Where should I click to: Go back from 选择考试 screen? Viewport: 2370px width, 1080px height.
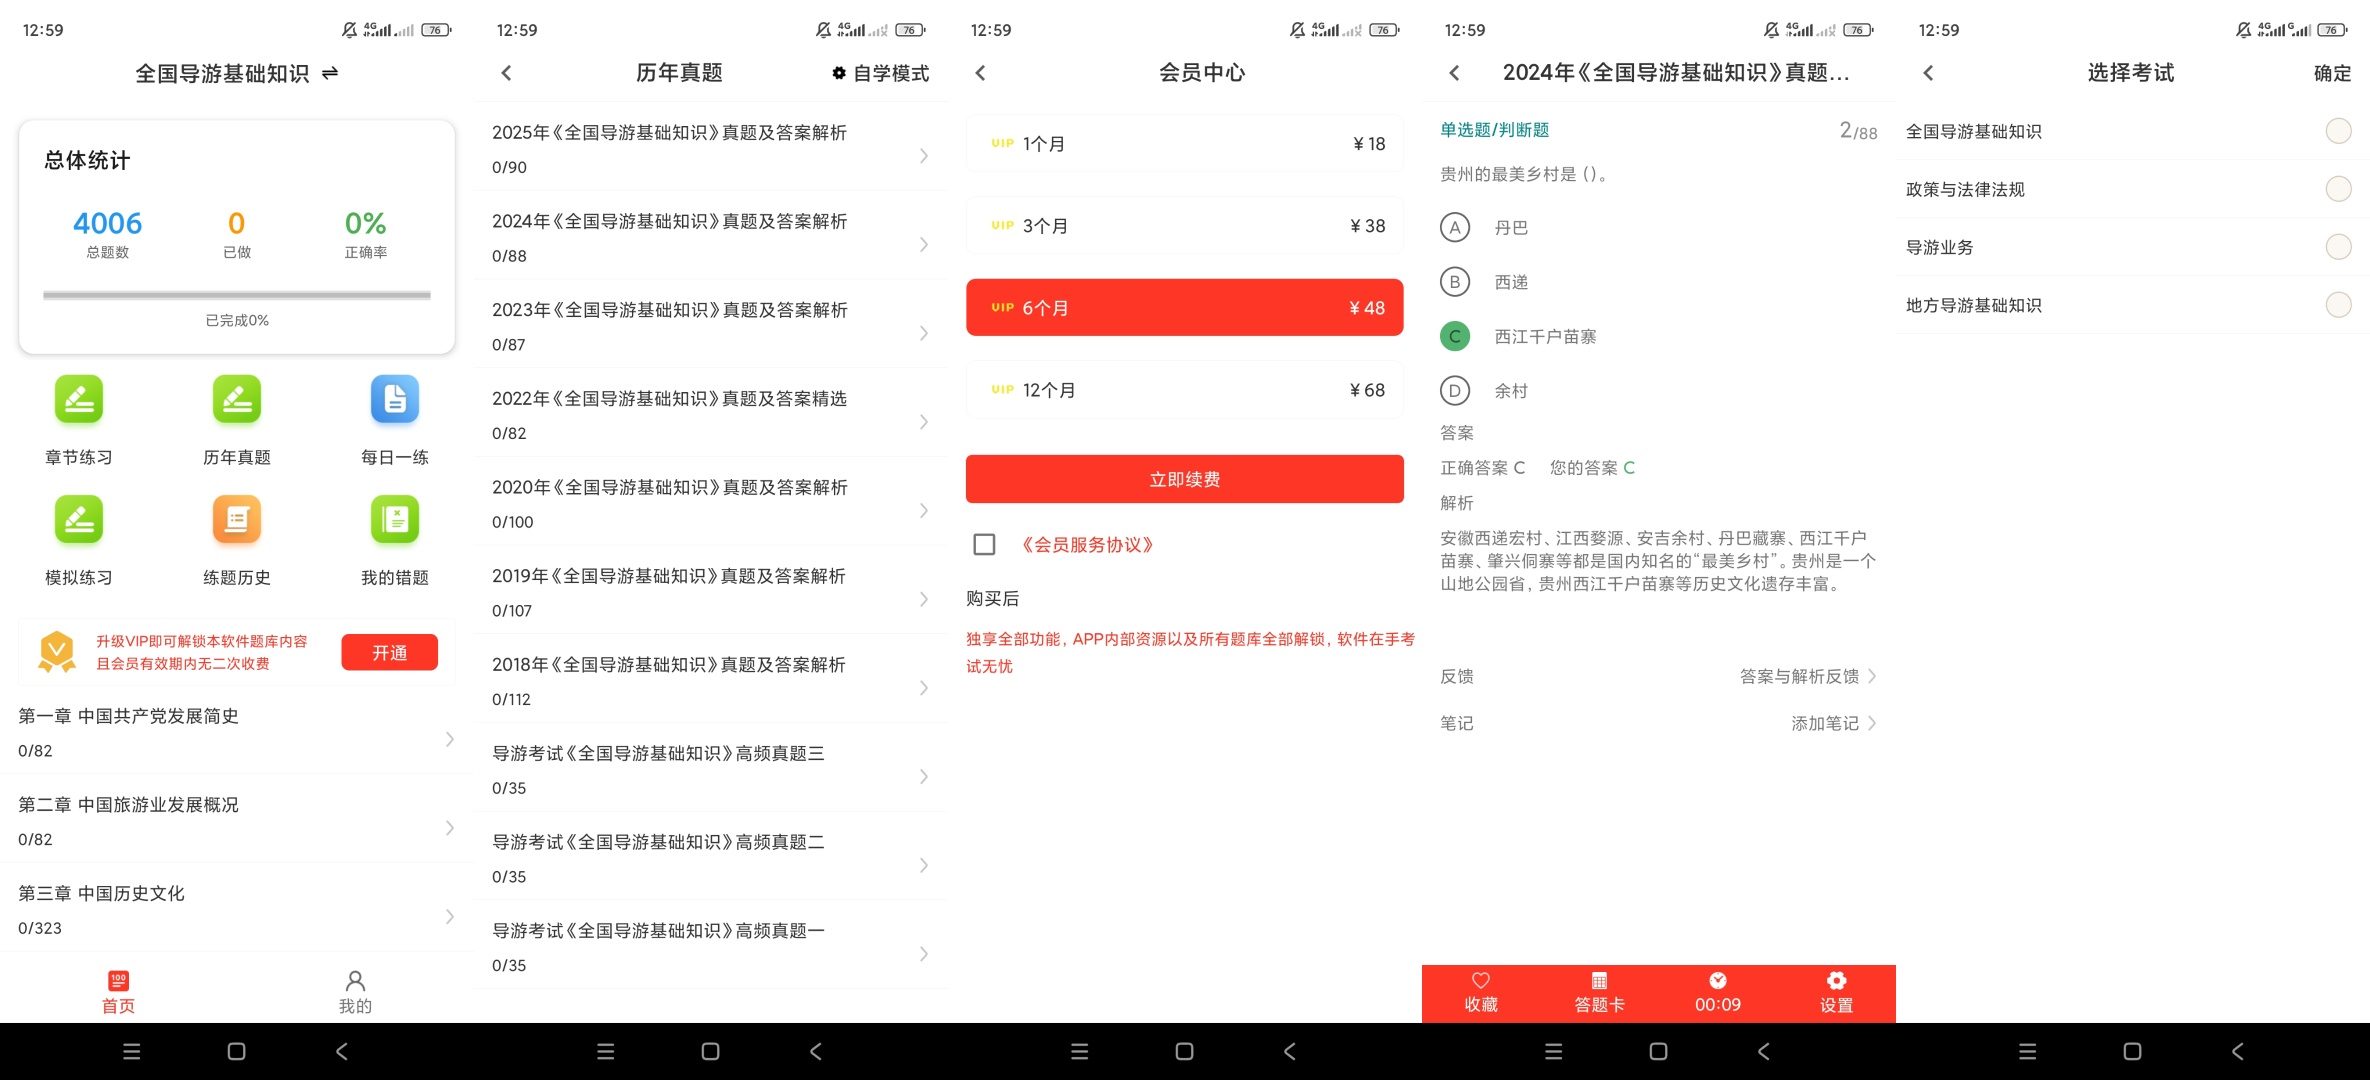pyautogui.click(x=1928, y=73)
